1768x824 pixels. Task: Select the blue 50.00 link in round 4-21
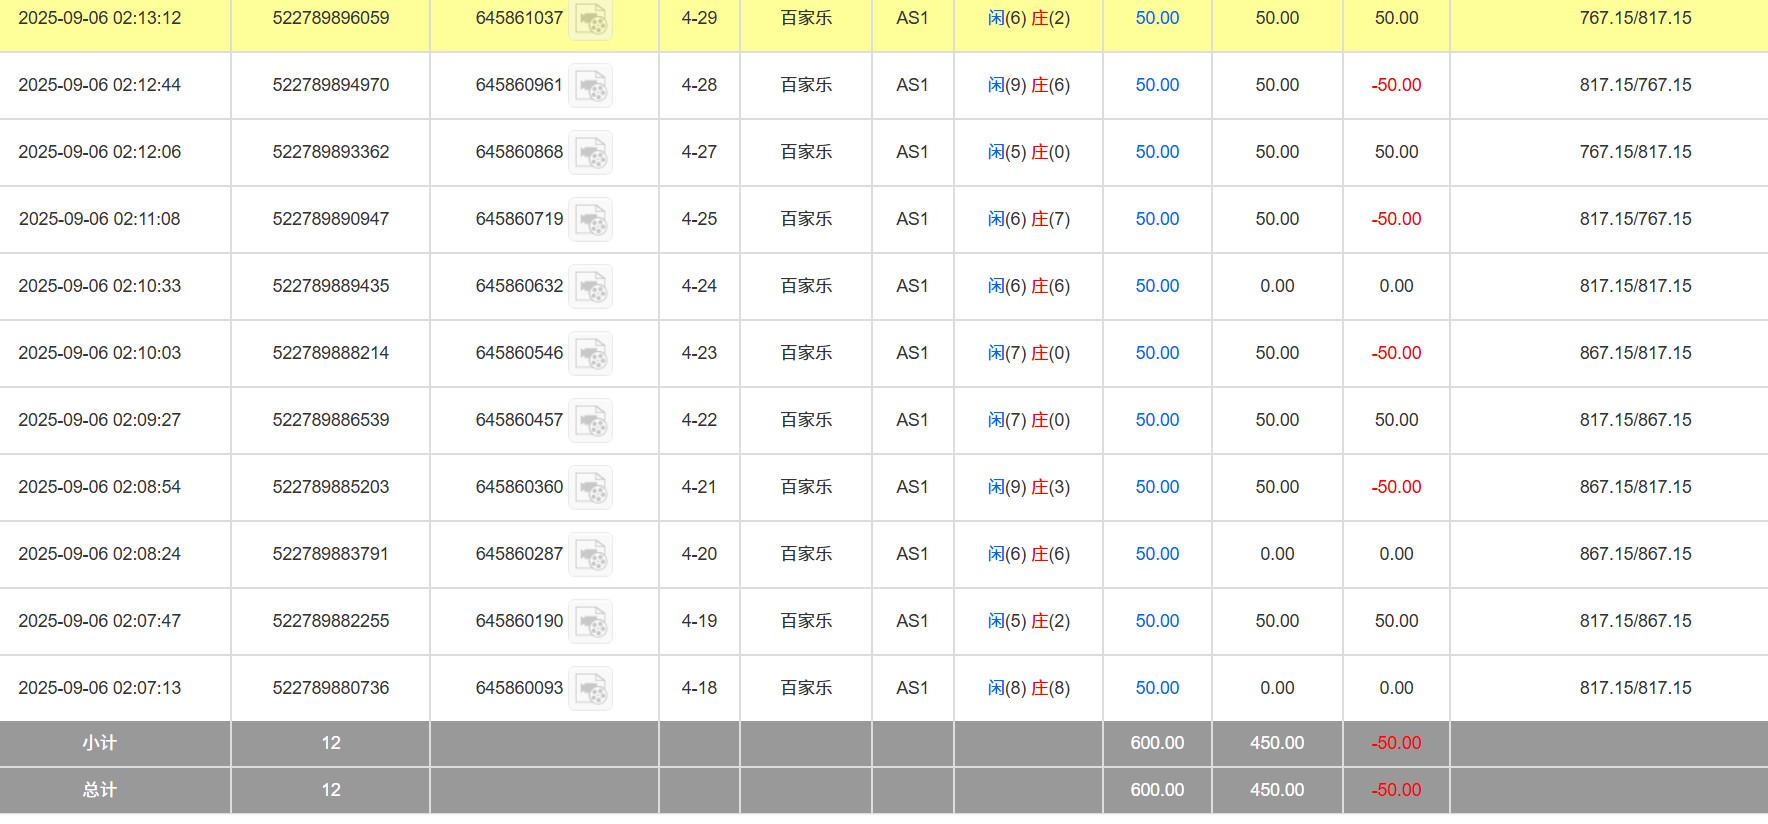1157,487
